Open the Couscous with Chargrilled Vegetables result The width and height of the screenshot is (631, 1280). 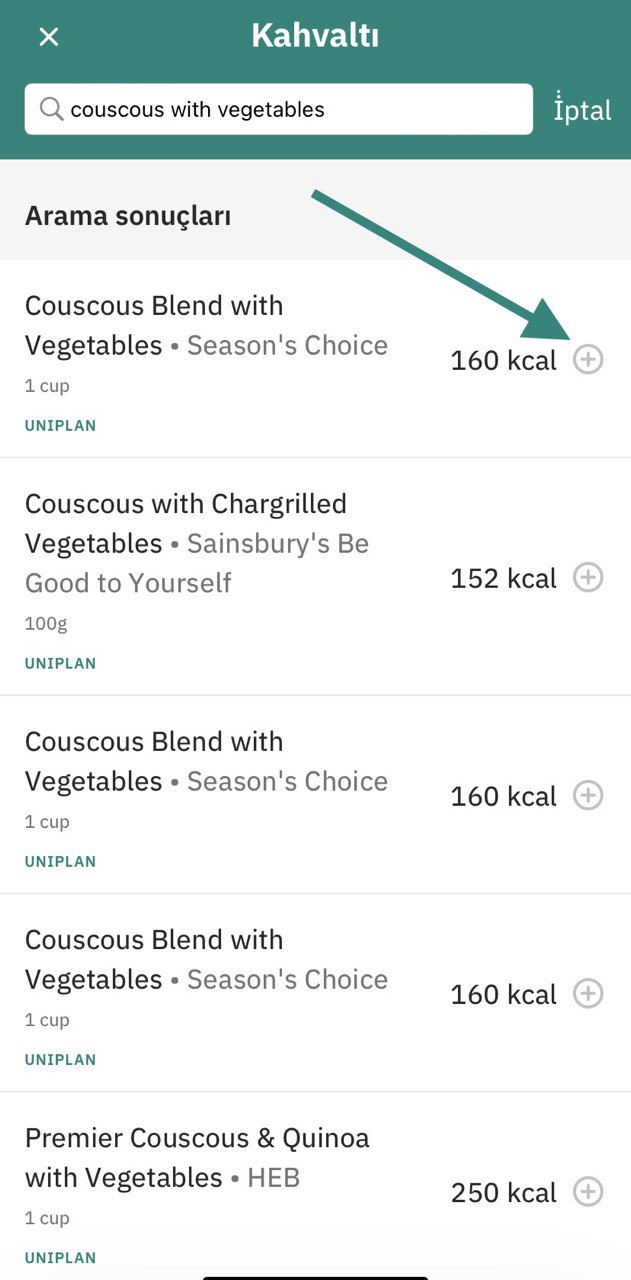pos(315,577)
